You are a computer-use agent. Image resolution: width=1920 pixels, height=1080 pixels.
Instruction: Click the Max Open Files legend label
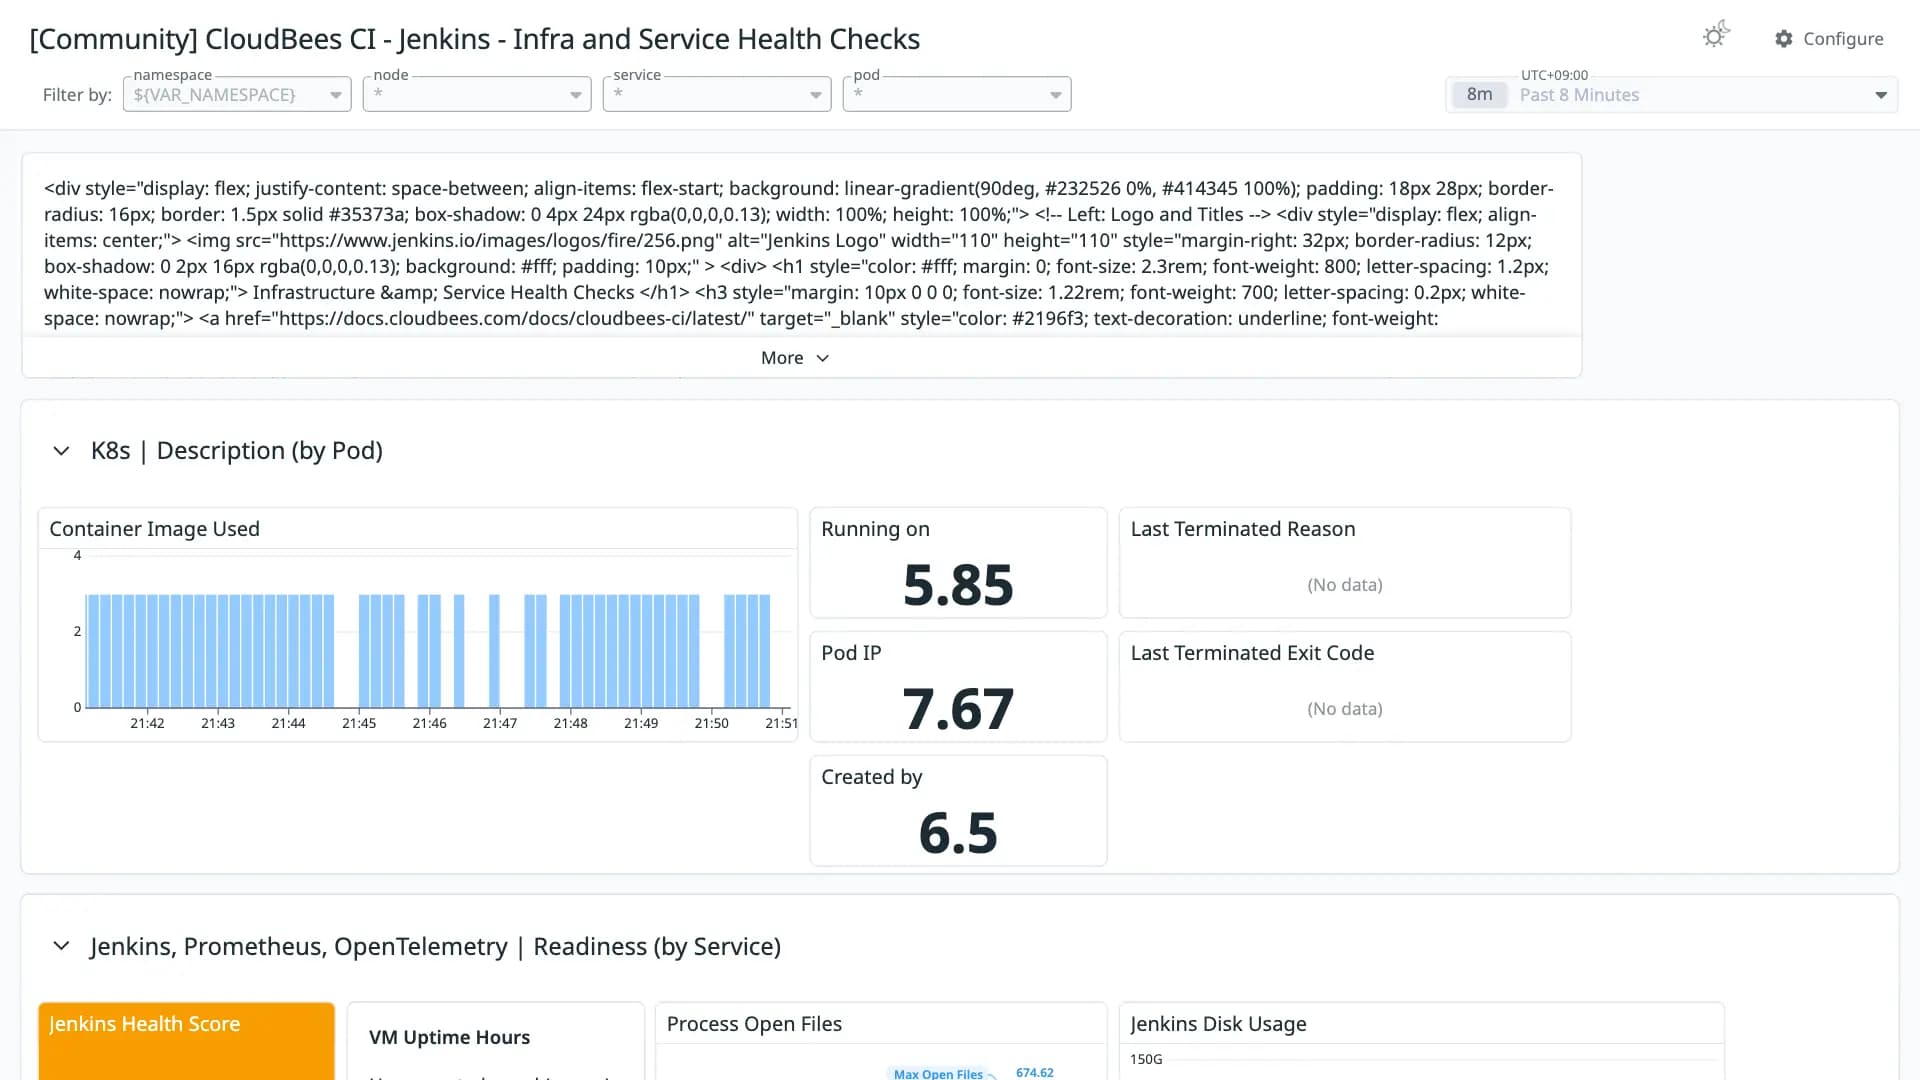[x=938, y=1074]
